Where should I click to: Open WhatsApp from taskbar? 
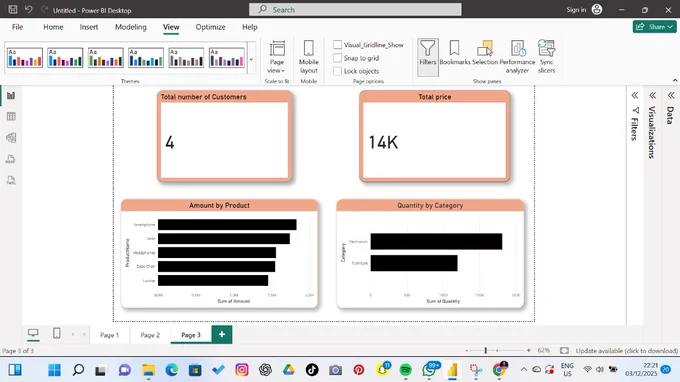pos(429,369)
